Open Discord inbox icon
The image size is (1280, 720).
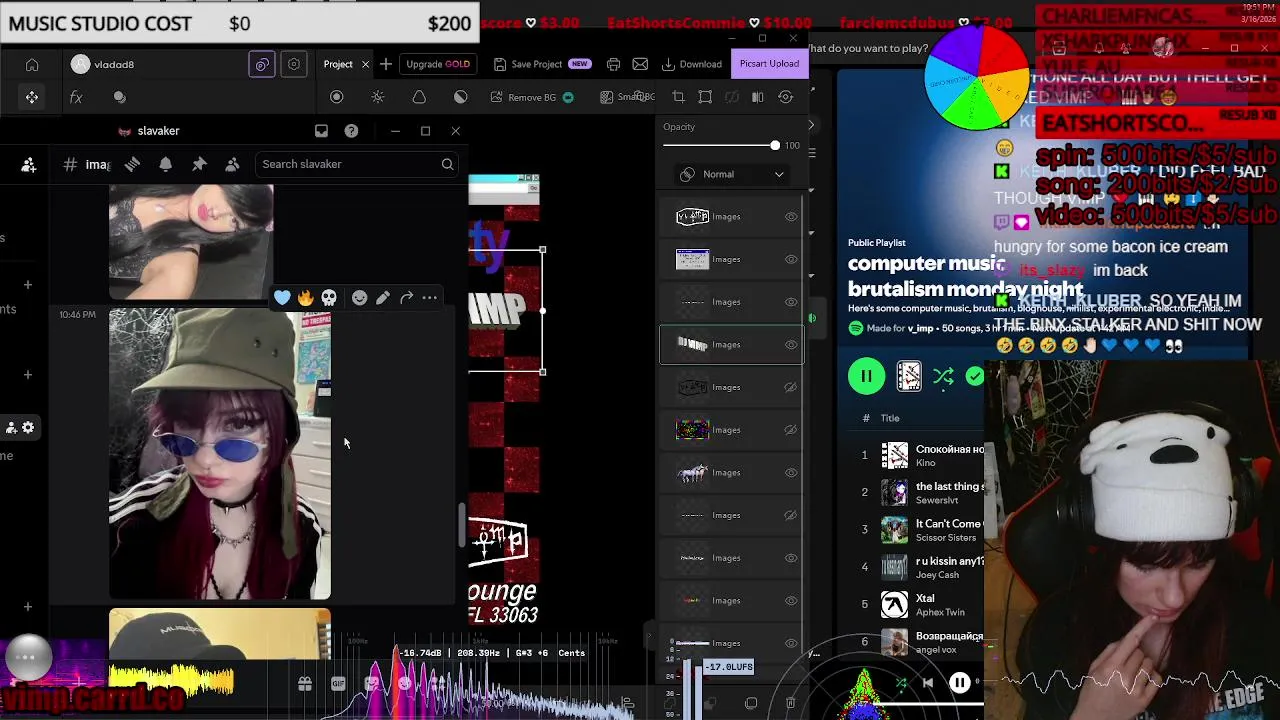(321, 131)
